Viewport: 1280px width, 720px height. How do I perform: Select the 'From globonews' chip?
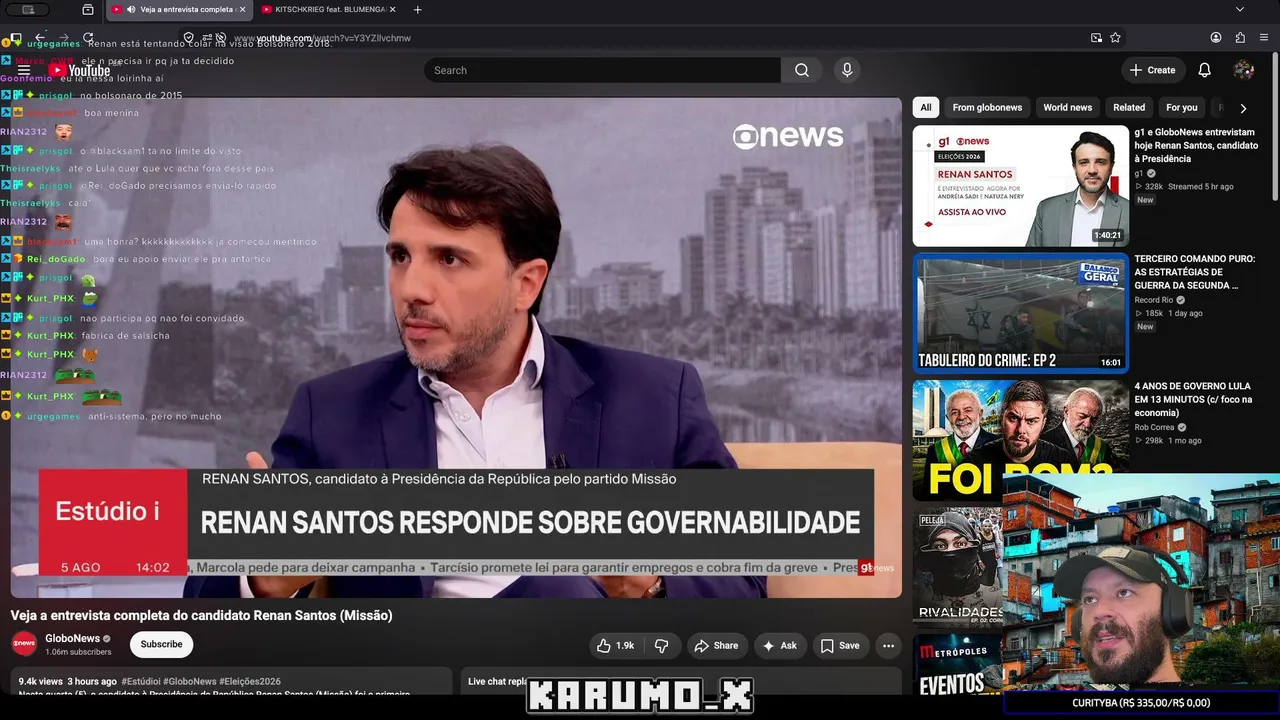click(987, 108)
